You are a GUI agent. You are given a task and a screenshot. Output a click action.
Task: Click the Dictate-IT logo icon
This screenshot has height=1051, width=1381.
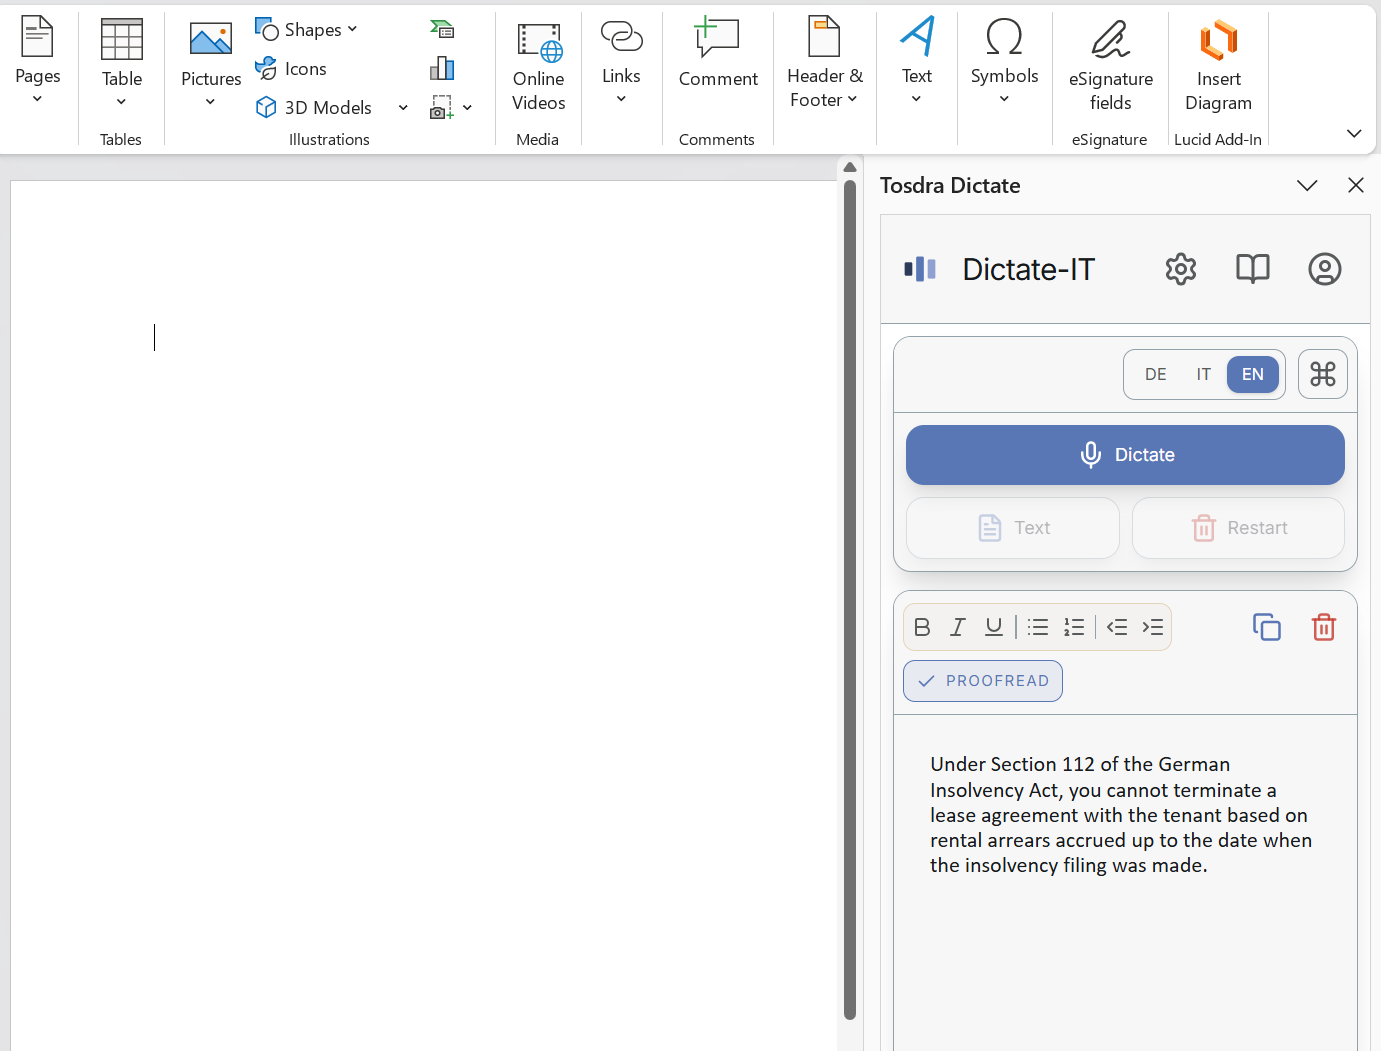[920, 269]
